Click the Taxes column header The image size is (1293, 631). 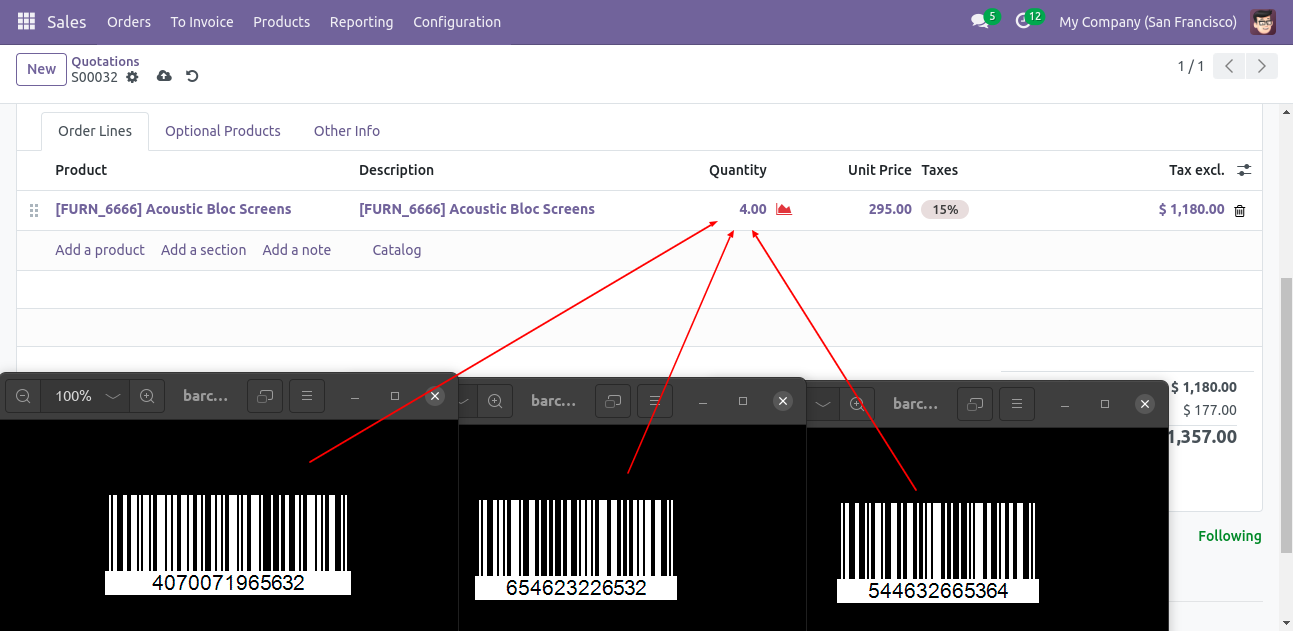click(940, 170)
